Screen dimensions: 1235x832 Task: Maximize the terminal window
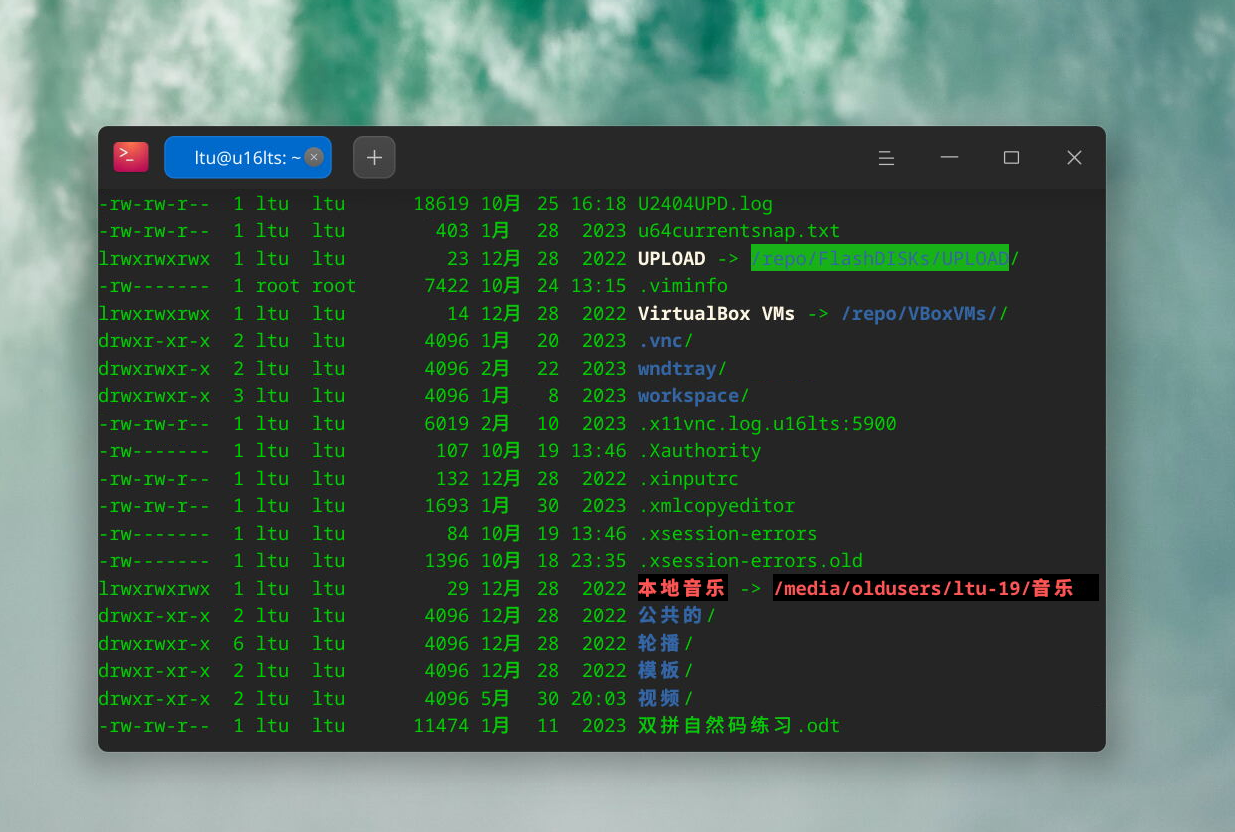tap(1011, 157)
